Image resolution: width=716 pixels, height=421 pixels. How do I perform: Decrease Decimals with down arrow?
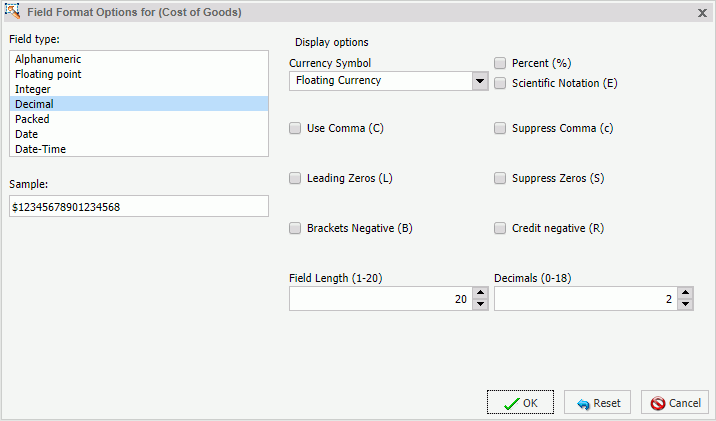click(685, 304)
